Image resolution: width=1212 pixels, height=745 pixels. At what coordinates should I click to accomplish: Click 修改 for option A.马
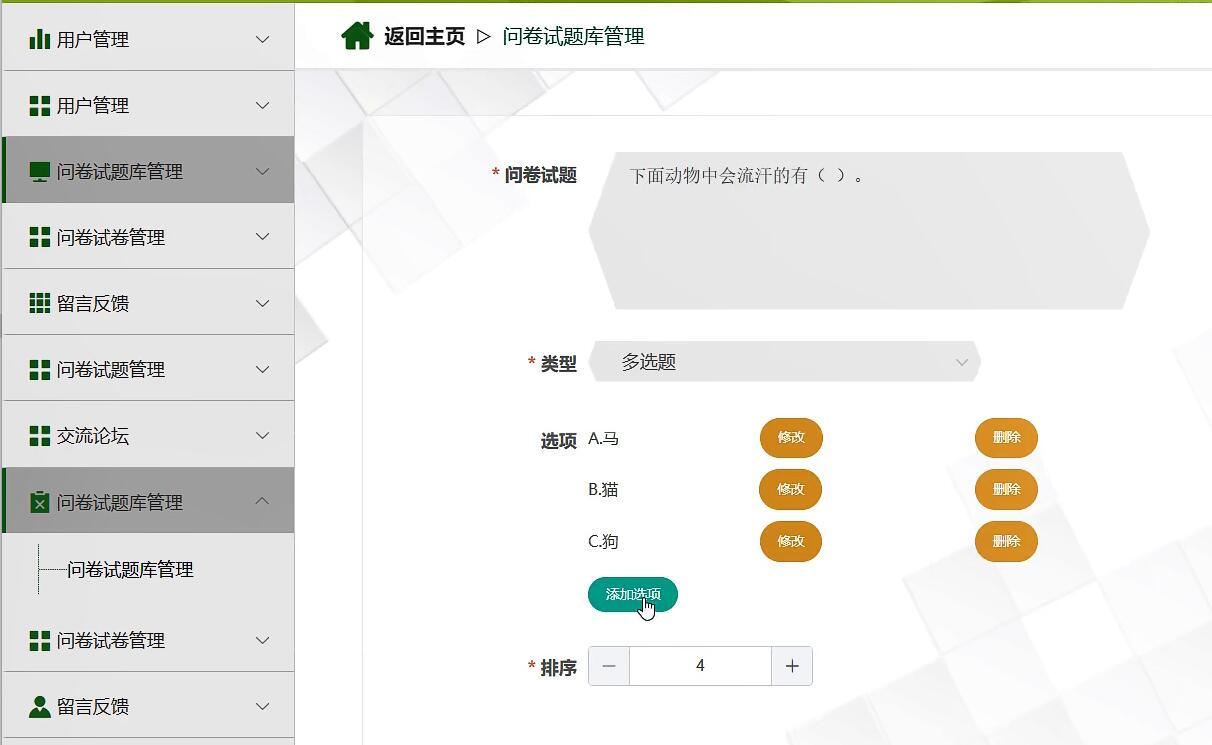click(x=790, y=437)
